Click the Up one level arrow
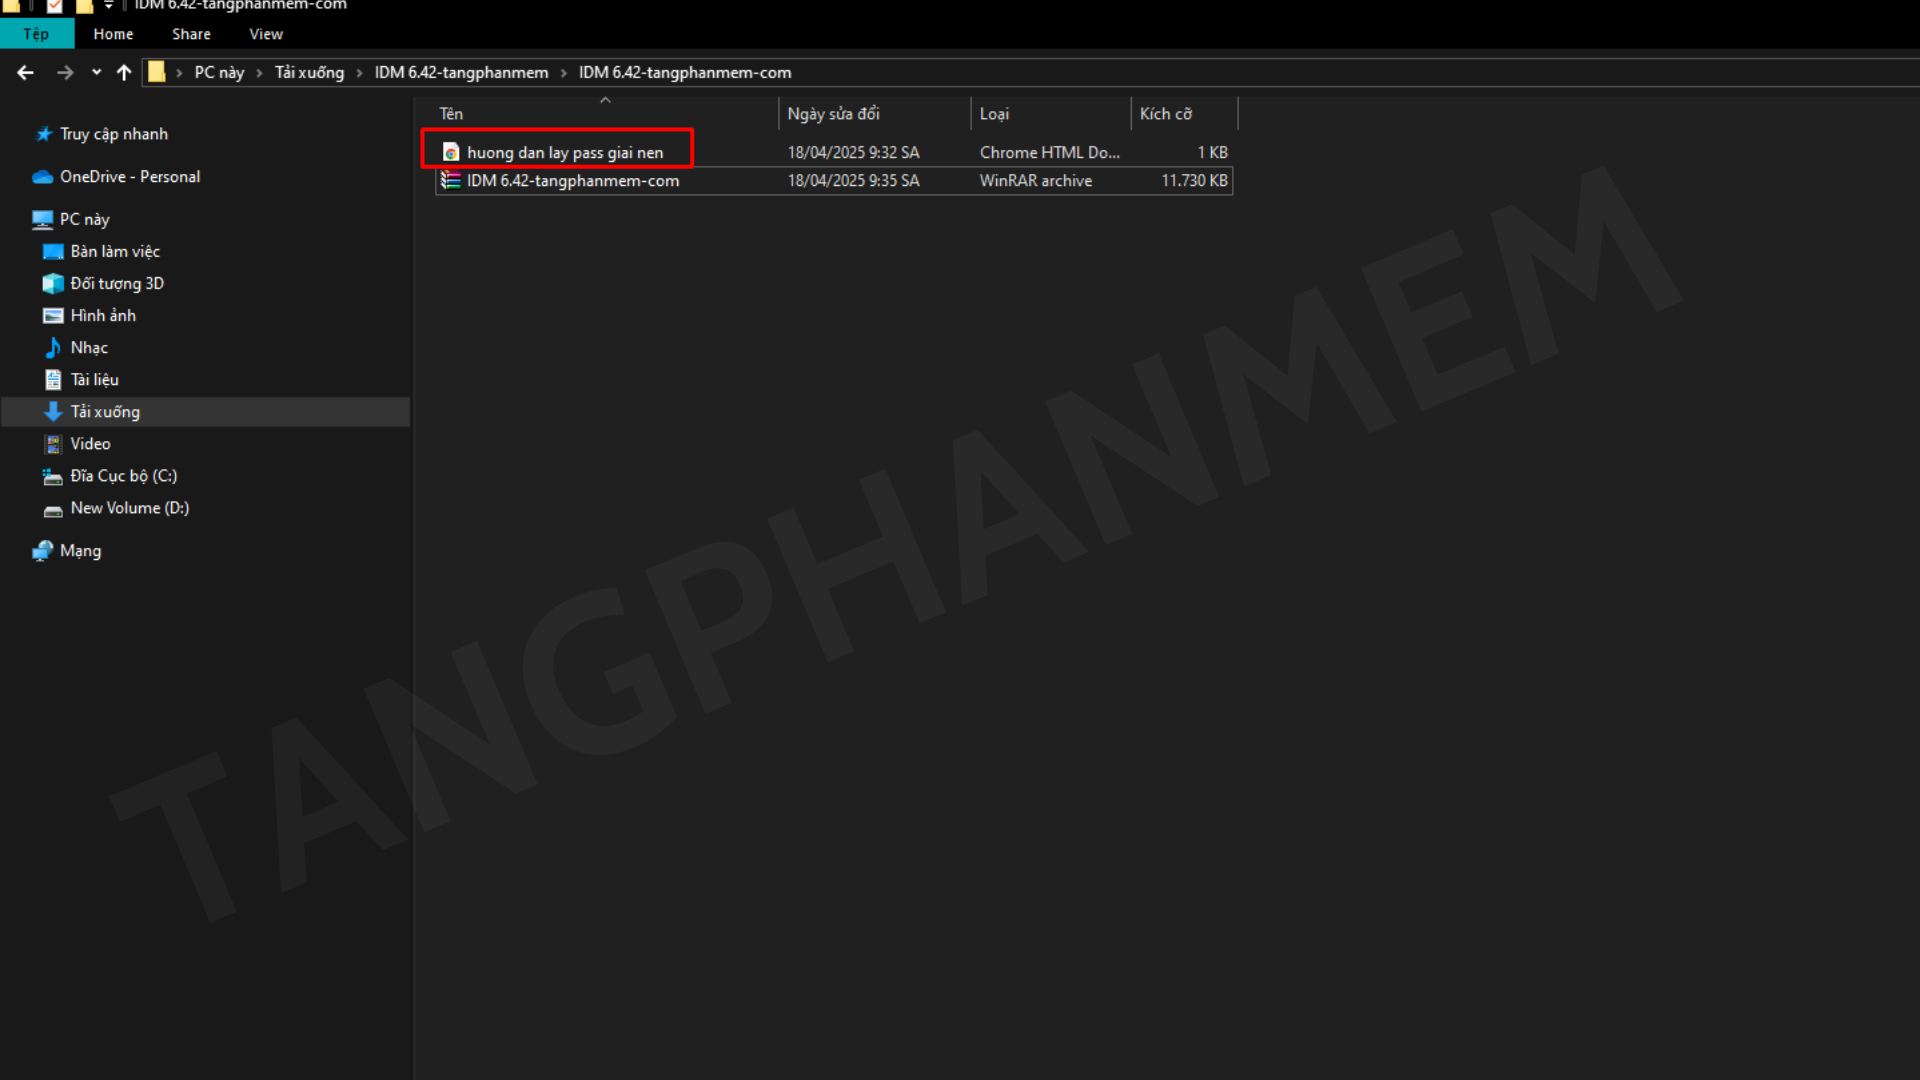 coord(124,72)
